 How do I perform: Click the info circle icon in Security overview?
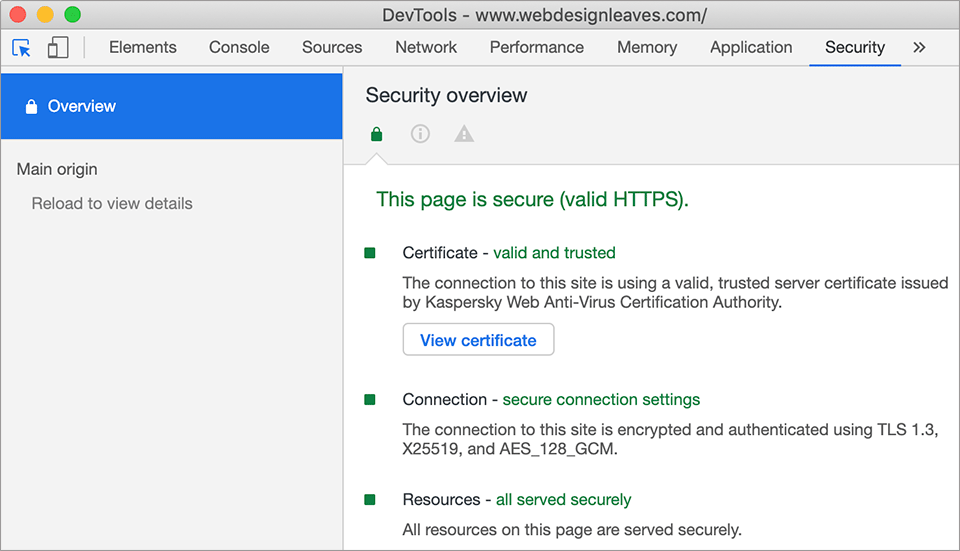click(x=420, y=134)
